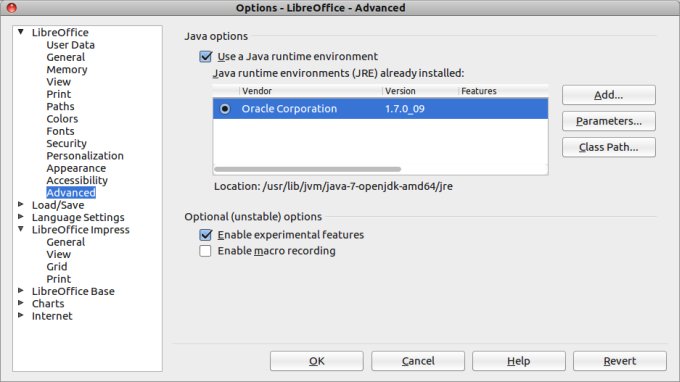Open the Class Path... dialog
The height and width of the screenshot is (382, 680).
point(608,147)
